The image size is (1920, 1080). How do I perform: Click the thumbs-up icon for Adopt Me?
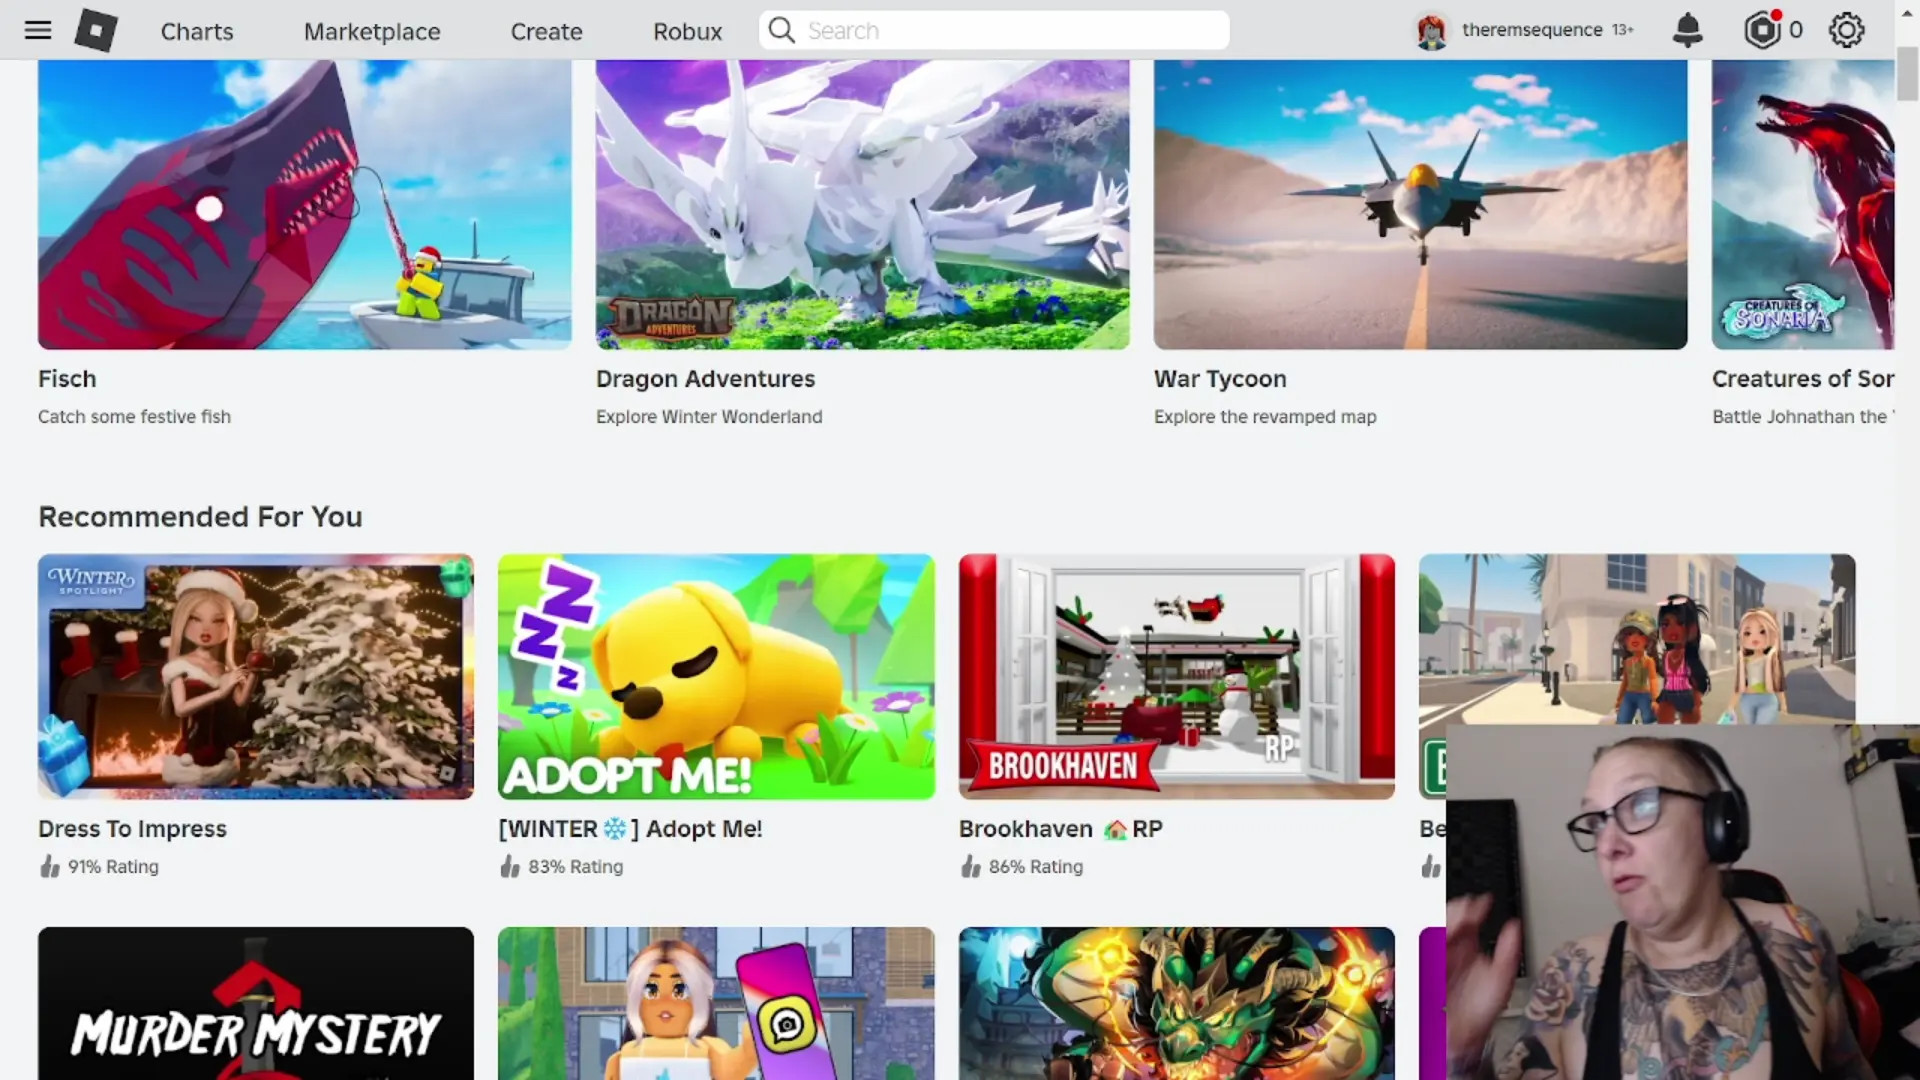510,866
